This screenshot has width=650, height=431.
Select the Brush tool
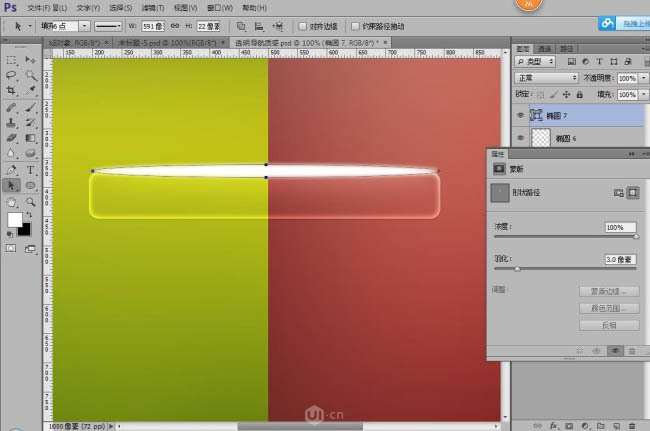[x=30, y=107]
